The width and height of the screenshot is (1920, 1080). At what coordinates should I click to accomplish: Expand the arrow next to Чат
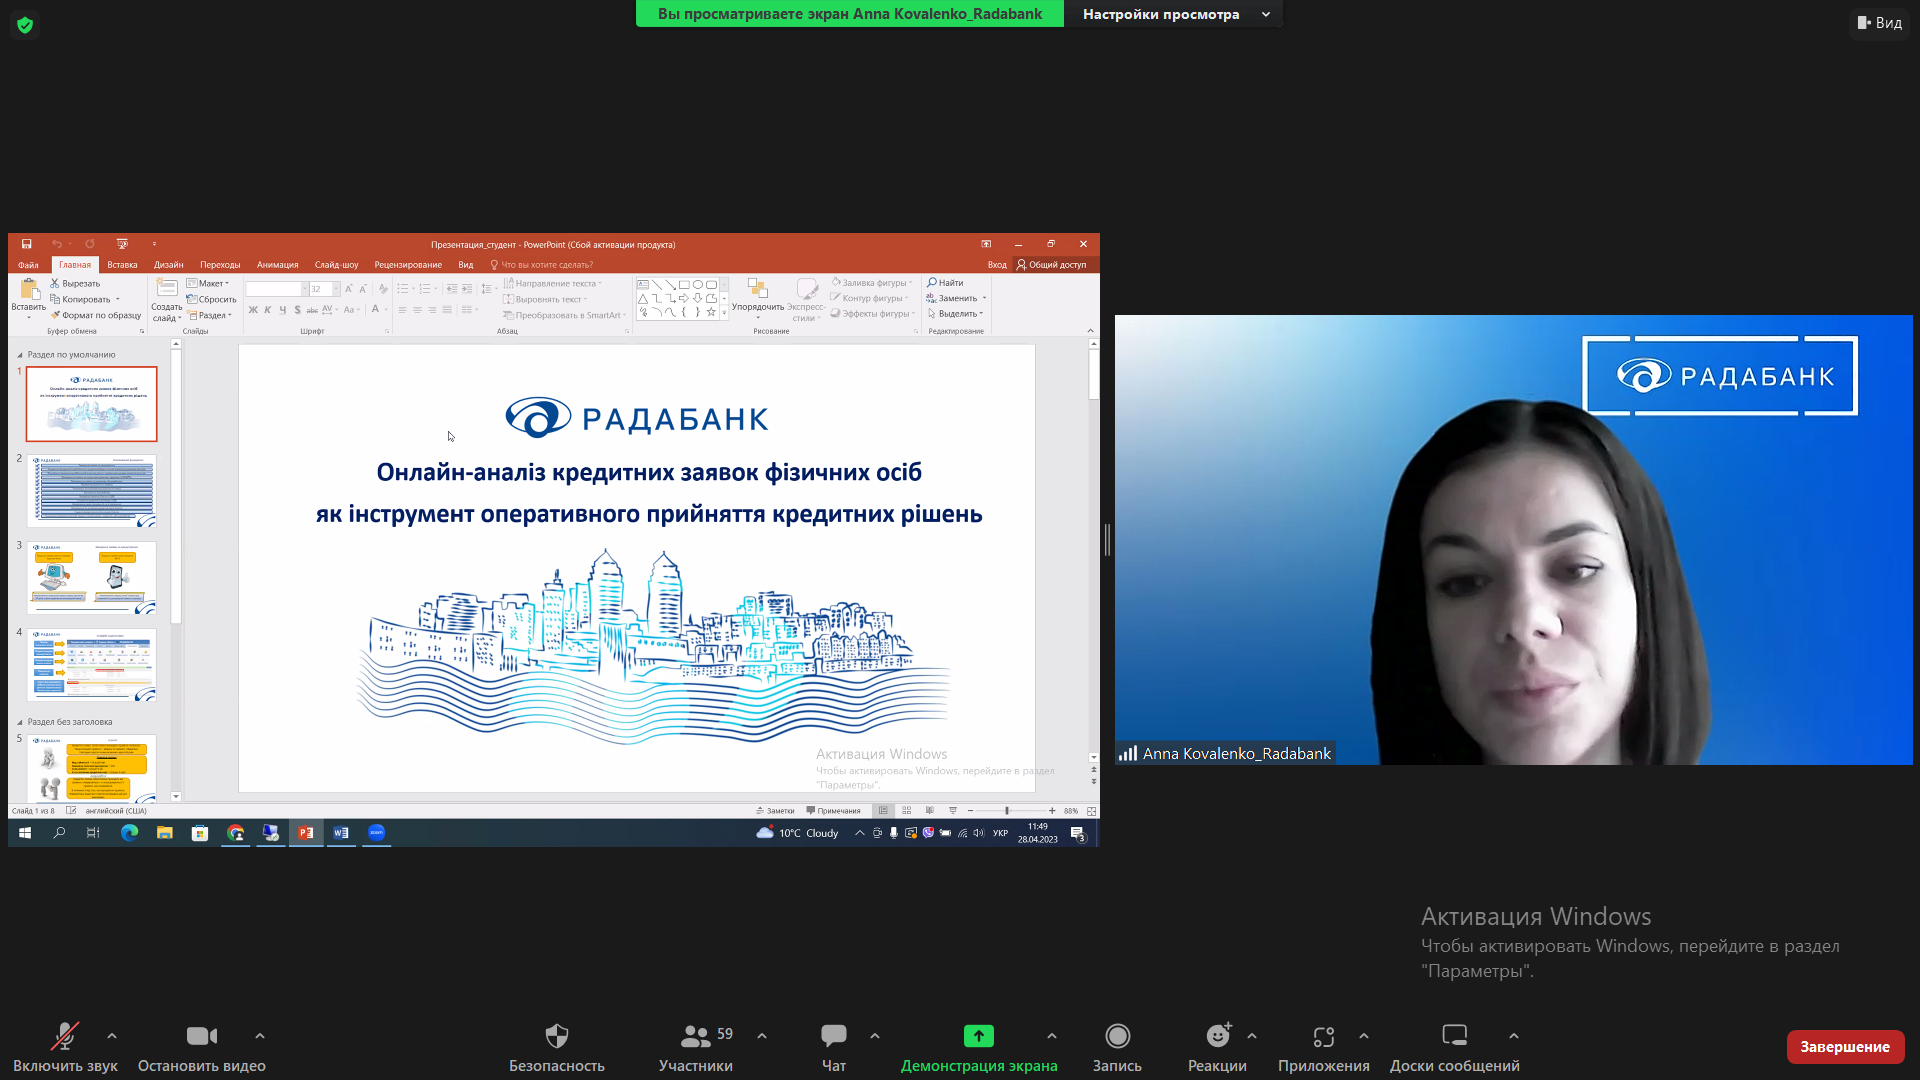pyautogui.click(x=875, y=1036)
